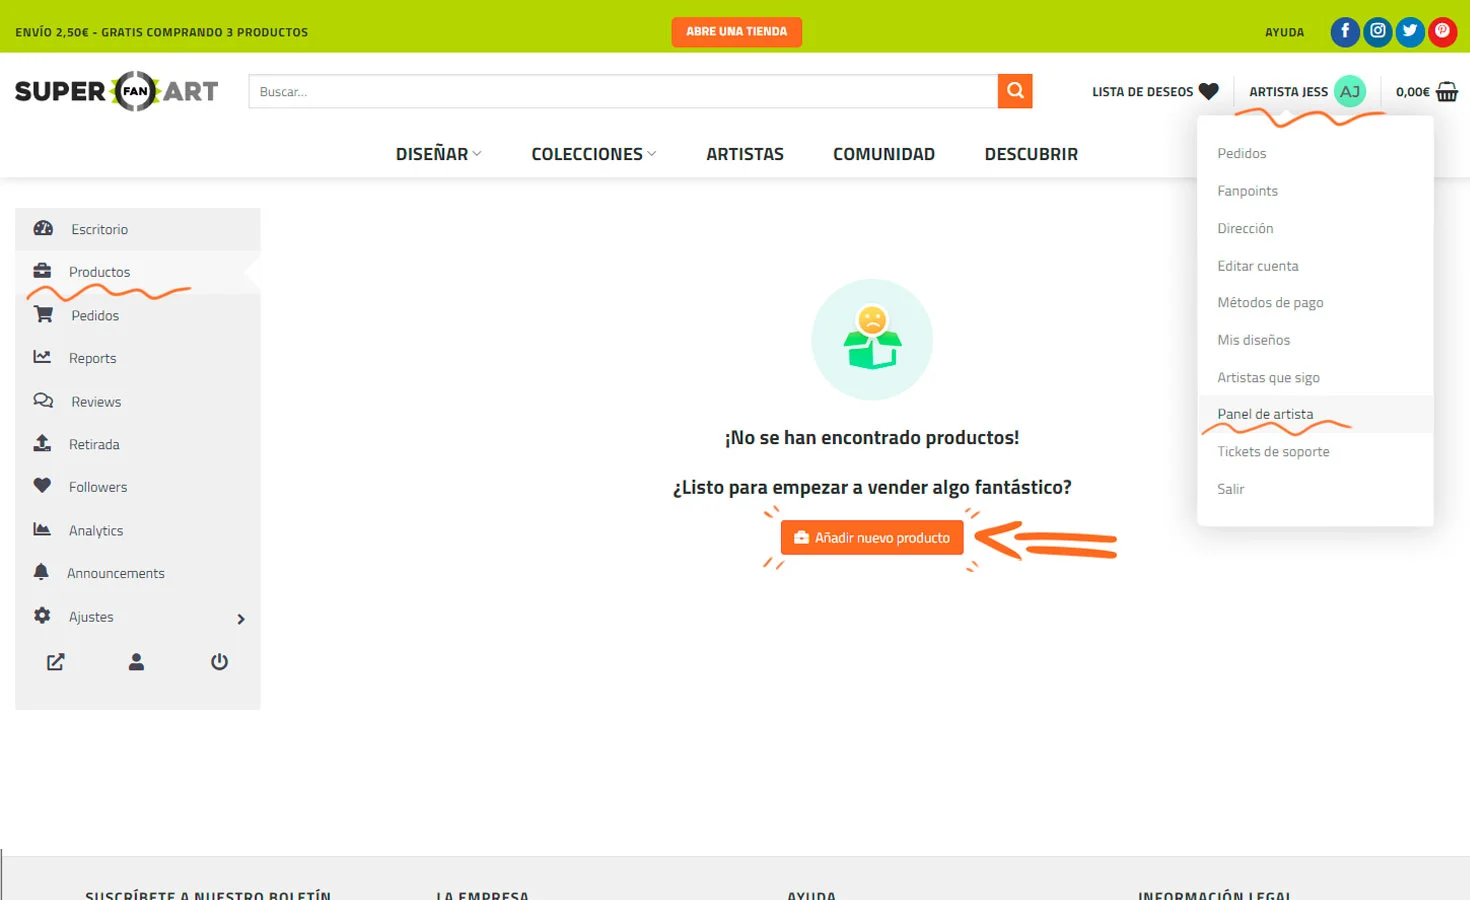Select the power off icon at sidebar bottom
This screenshot has height=900, width=1470.
[x=219, y=661]
